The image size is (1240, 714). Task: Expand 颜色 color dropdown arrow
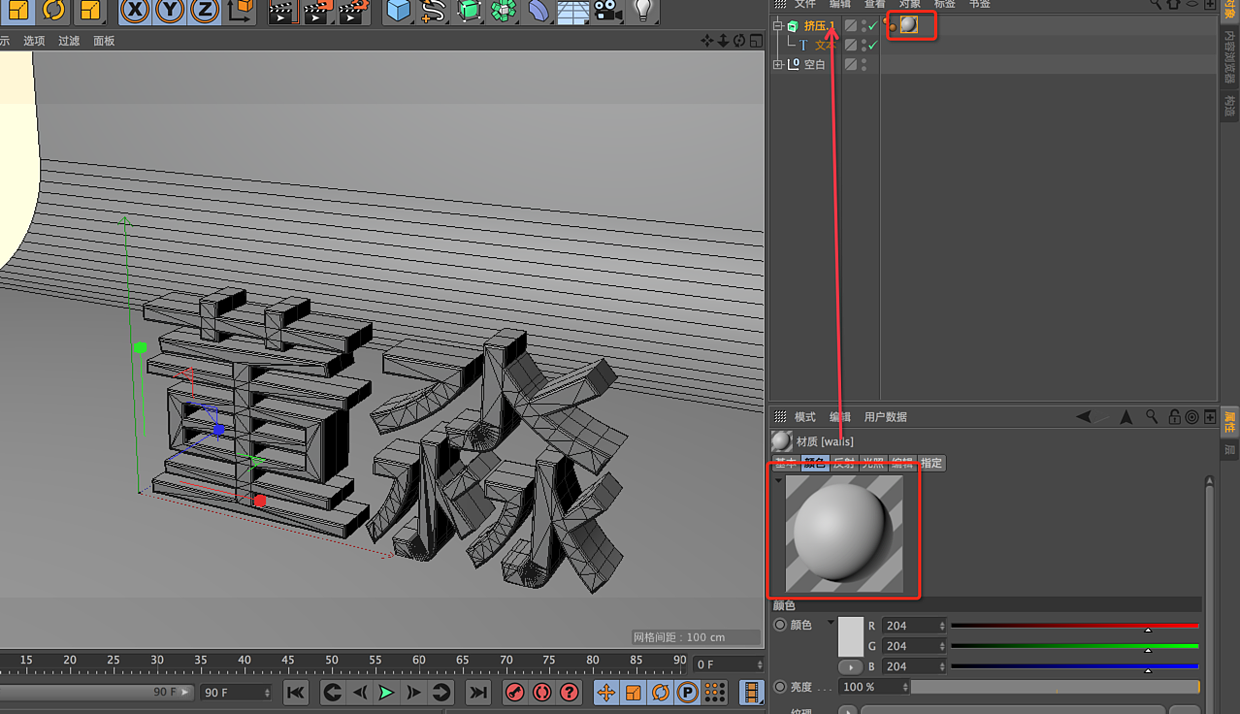coord(830,623)
